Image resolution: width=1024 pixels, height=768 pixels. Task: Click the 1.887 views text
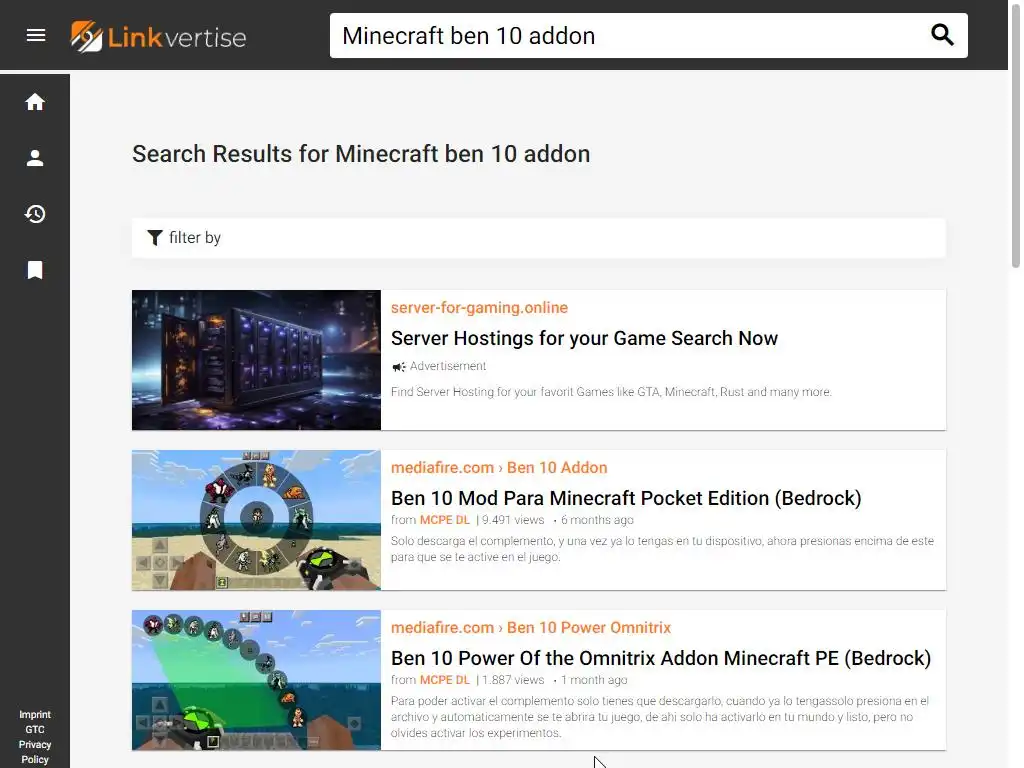pos(513,680)
